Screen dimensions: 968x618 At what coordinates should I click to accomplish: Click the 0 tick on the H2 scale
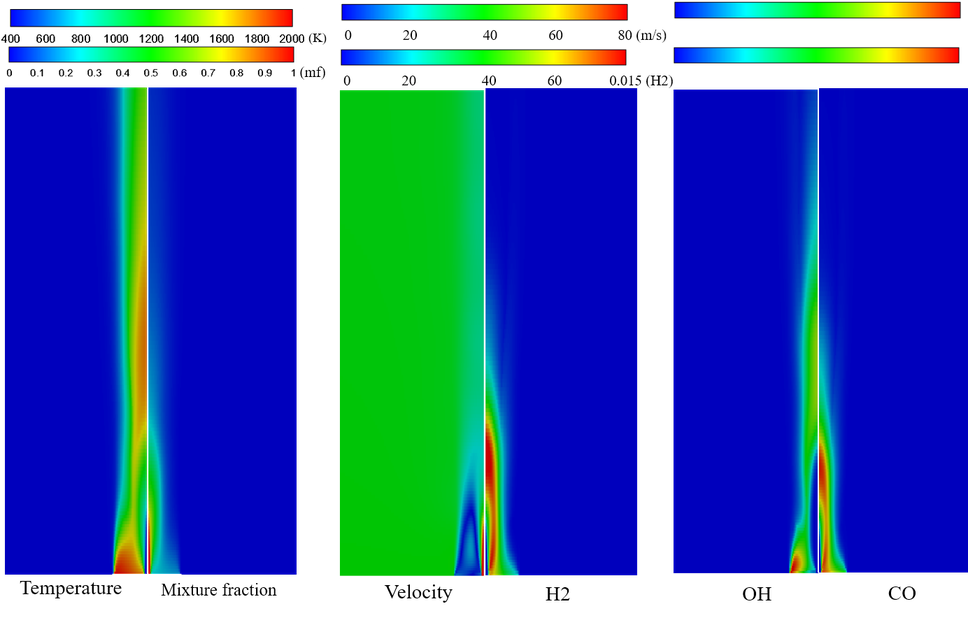click(x=347, y=81)
